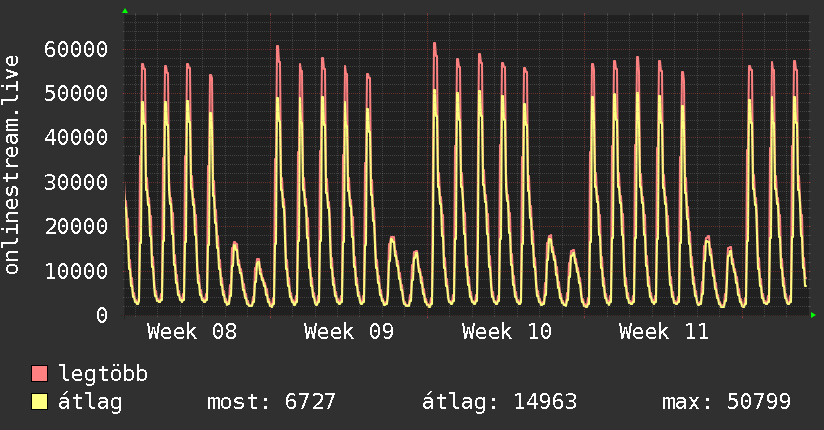Click the Week 09 axis label
The image size is (824, 430).
(349, 332)
